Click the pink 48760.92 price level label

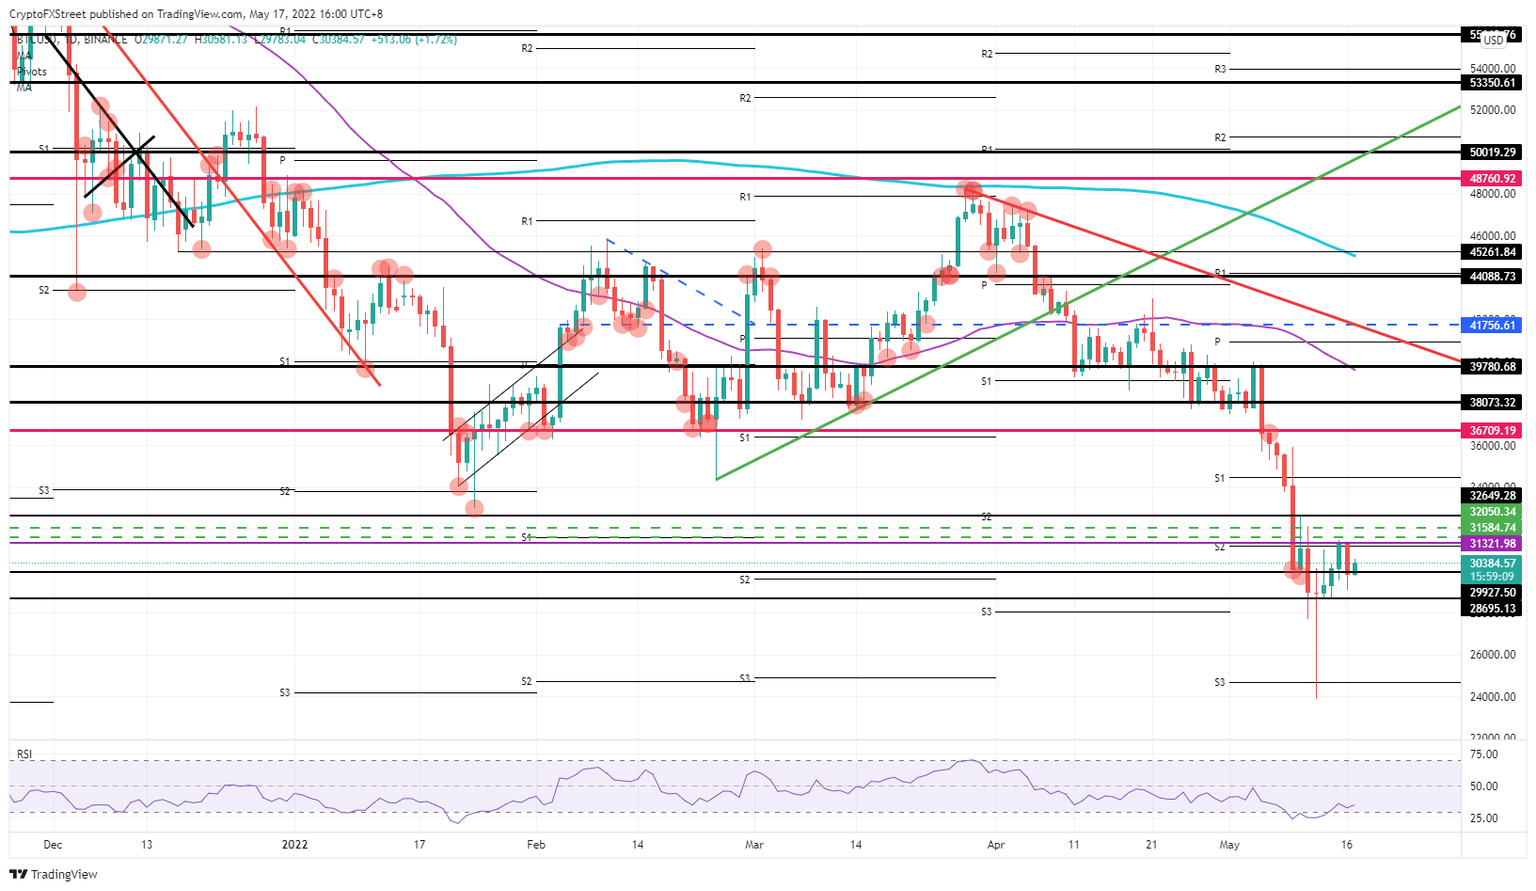[1494, 177]
